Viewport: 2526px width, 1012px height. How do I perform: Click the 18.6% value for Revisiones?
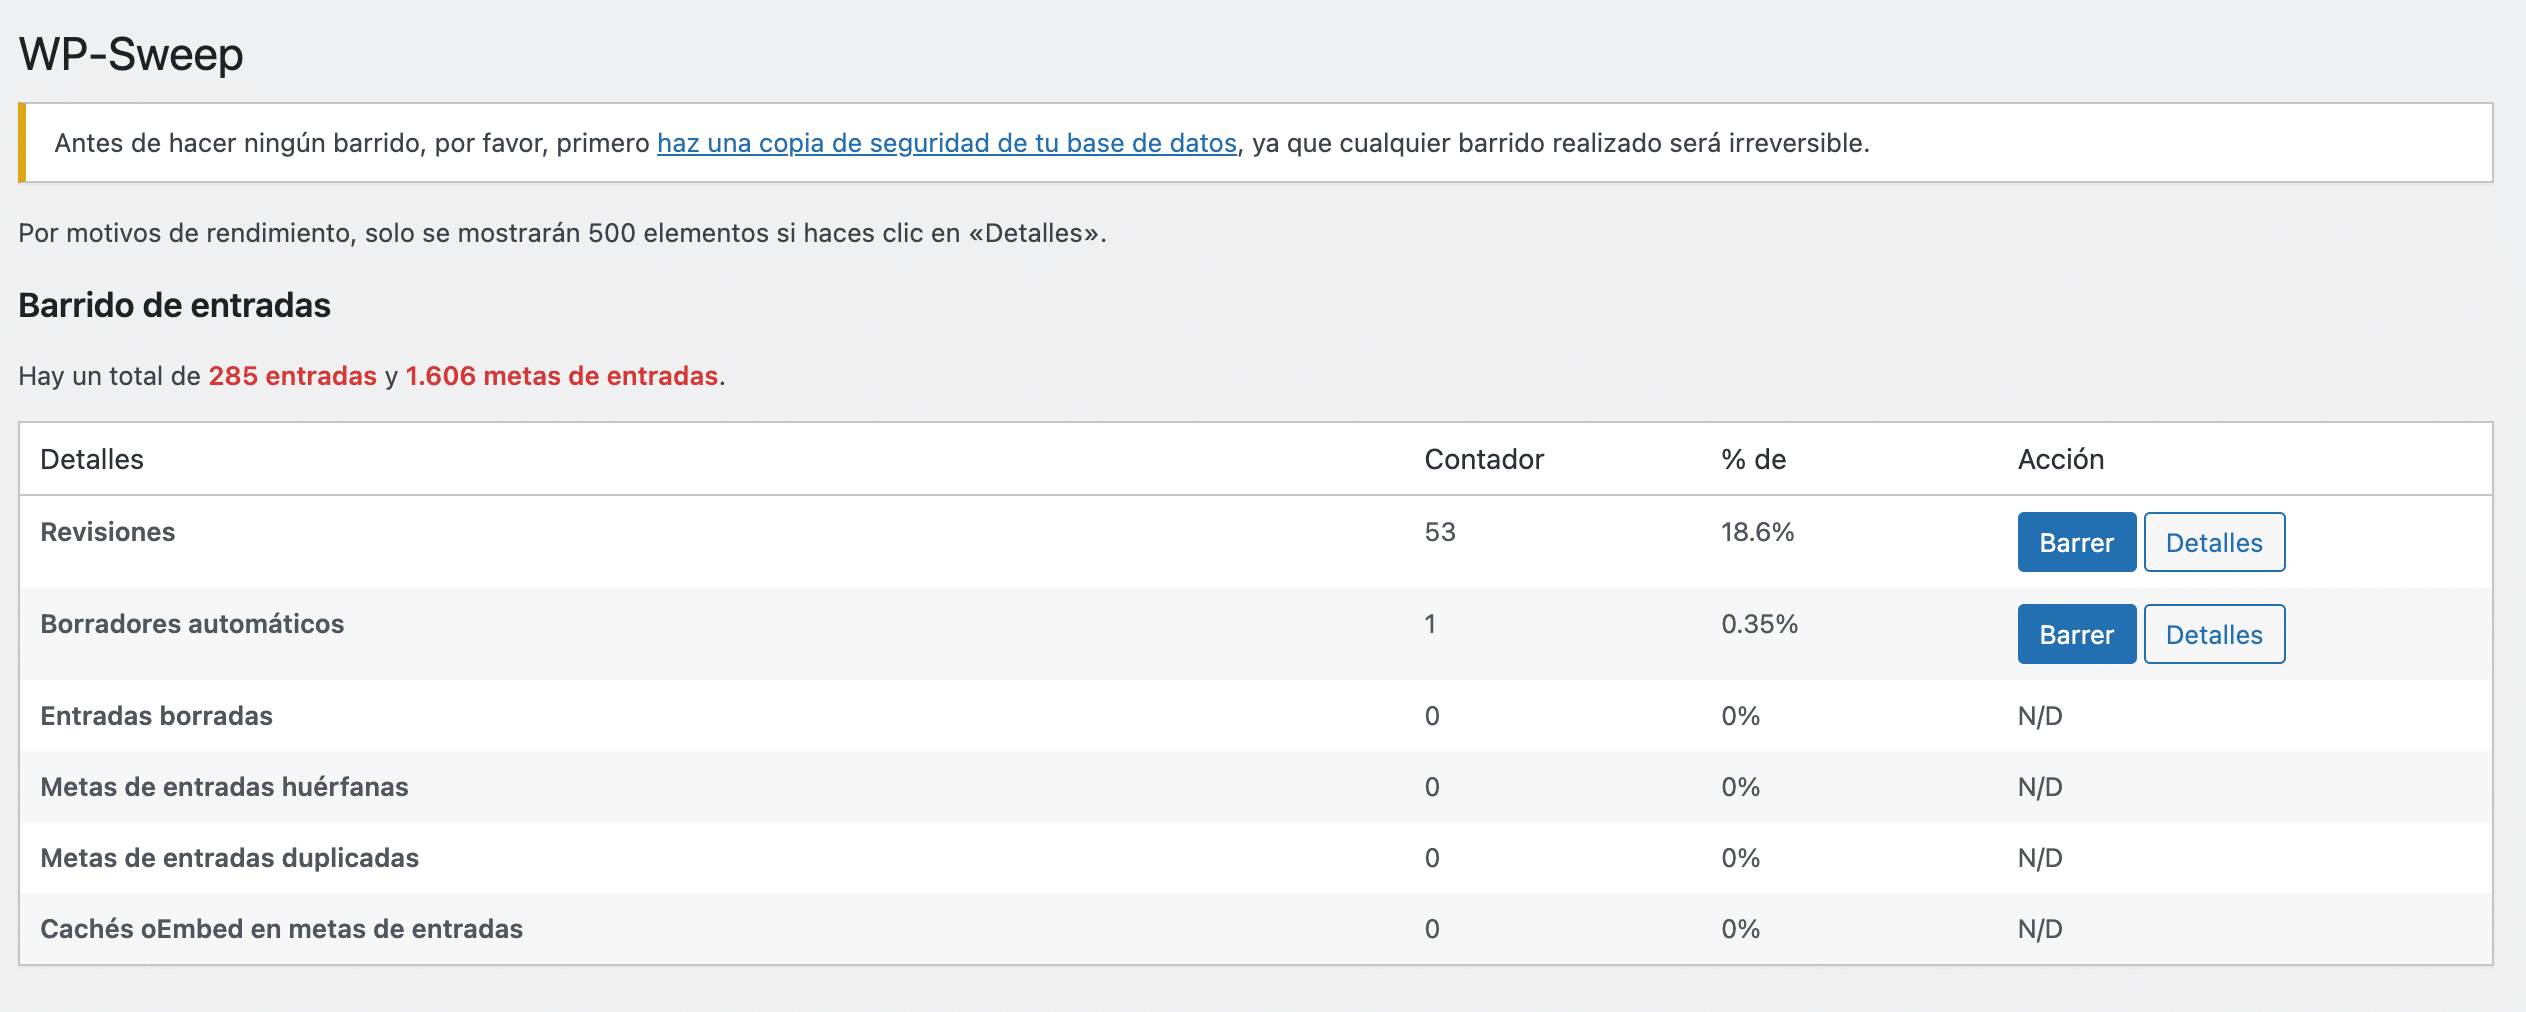coord(1757,532)
